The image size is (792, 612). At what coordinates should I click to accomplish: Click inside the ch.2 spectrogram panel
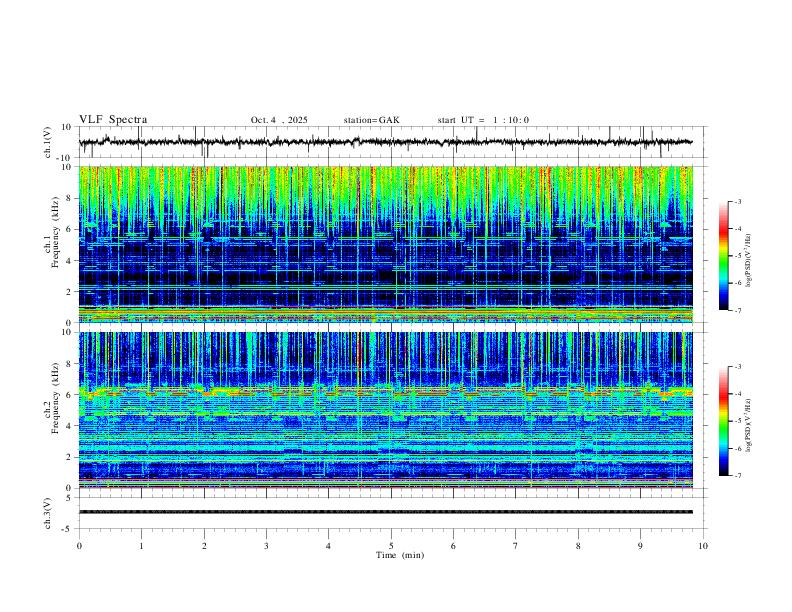tap(386, 410)
